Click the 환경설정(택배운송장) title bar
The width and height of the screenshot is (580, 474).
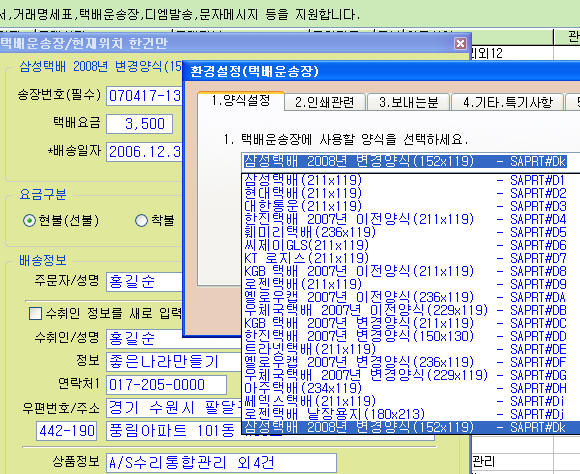[381, 71]
